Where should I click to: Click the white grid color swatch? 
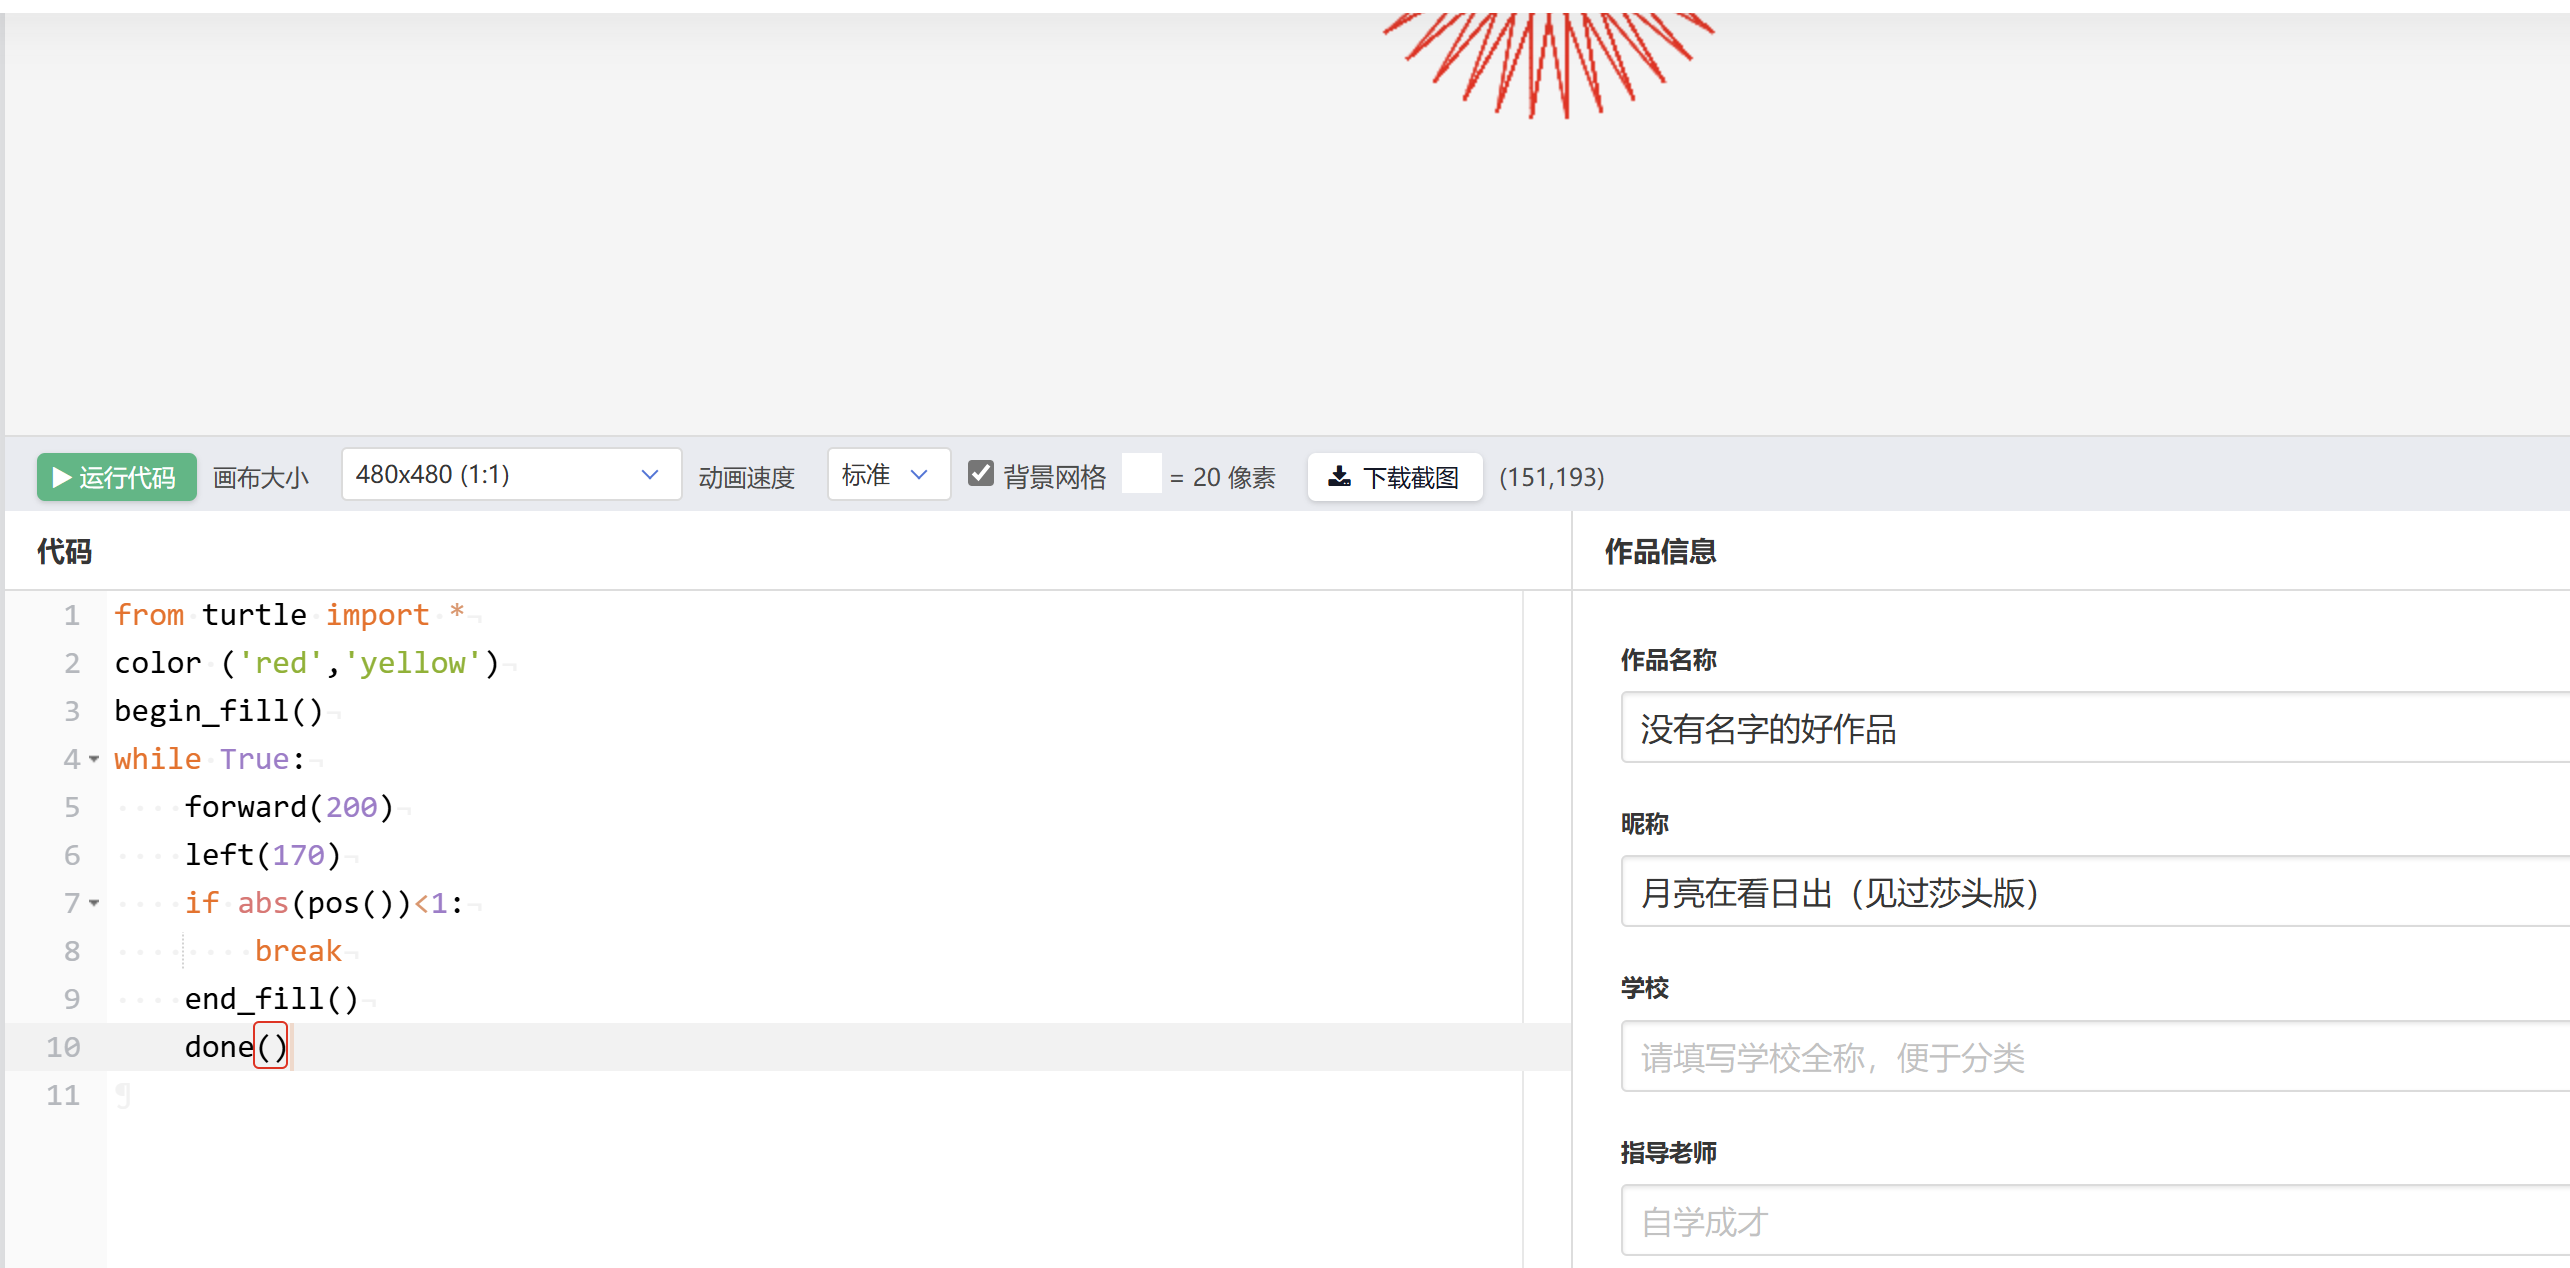point(1141,474)
